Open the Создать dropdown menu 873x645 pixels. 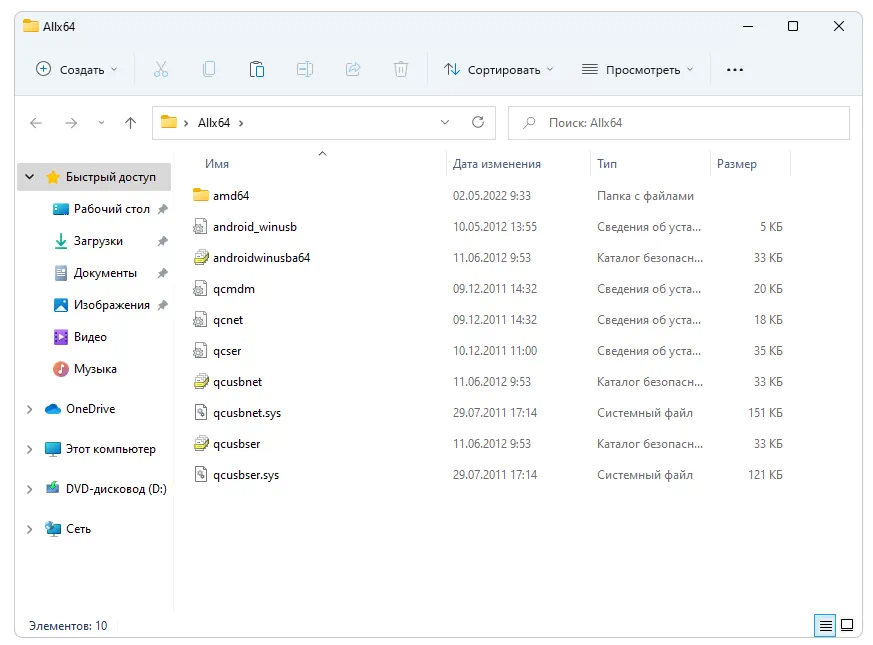coord(77,70)
